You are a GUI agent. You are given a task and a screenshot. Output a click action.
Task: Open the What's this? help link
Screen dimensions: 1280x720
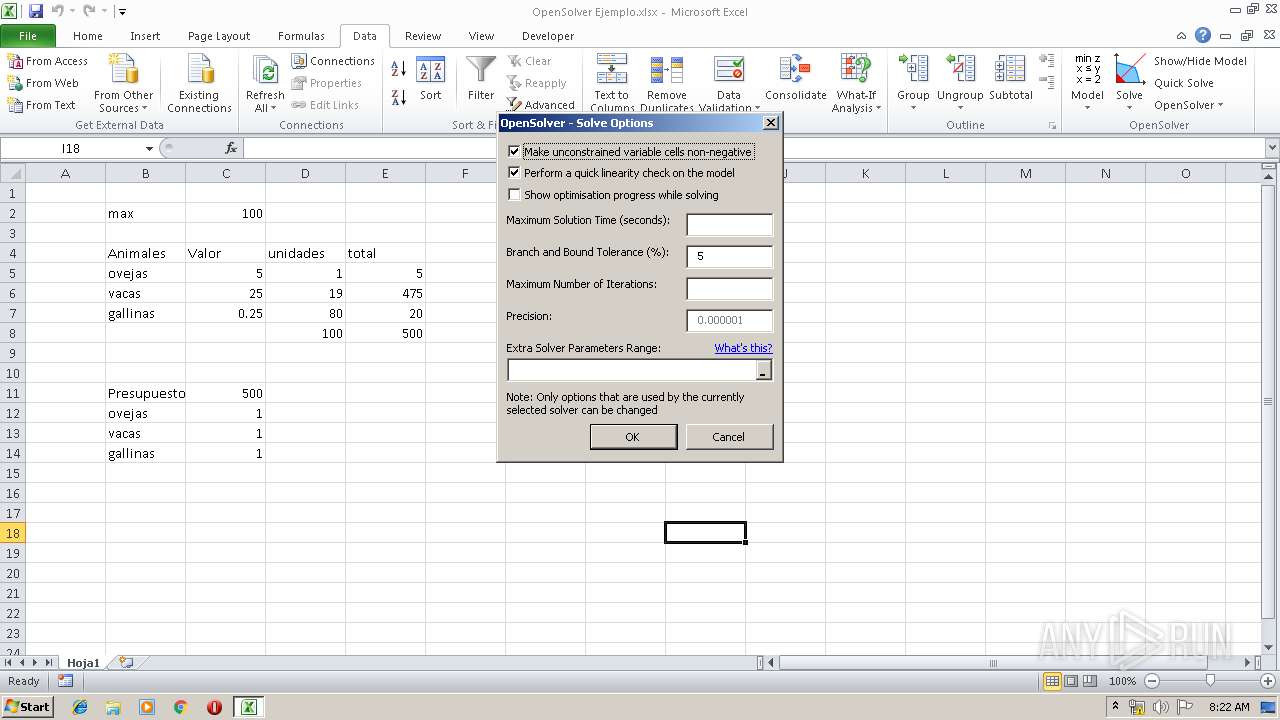click(x=743, y=348)
